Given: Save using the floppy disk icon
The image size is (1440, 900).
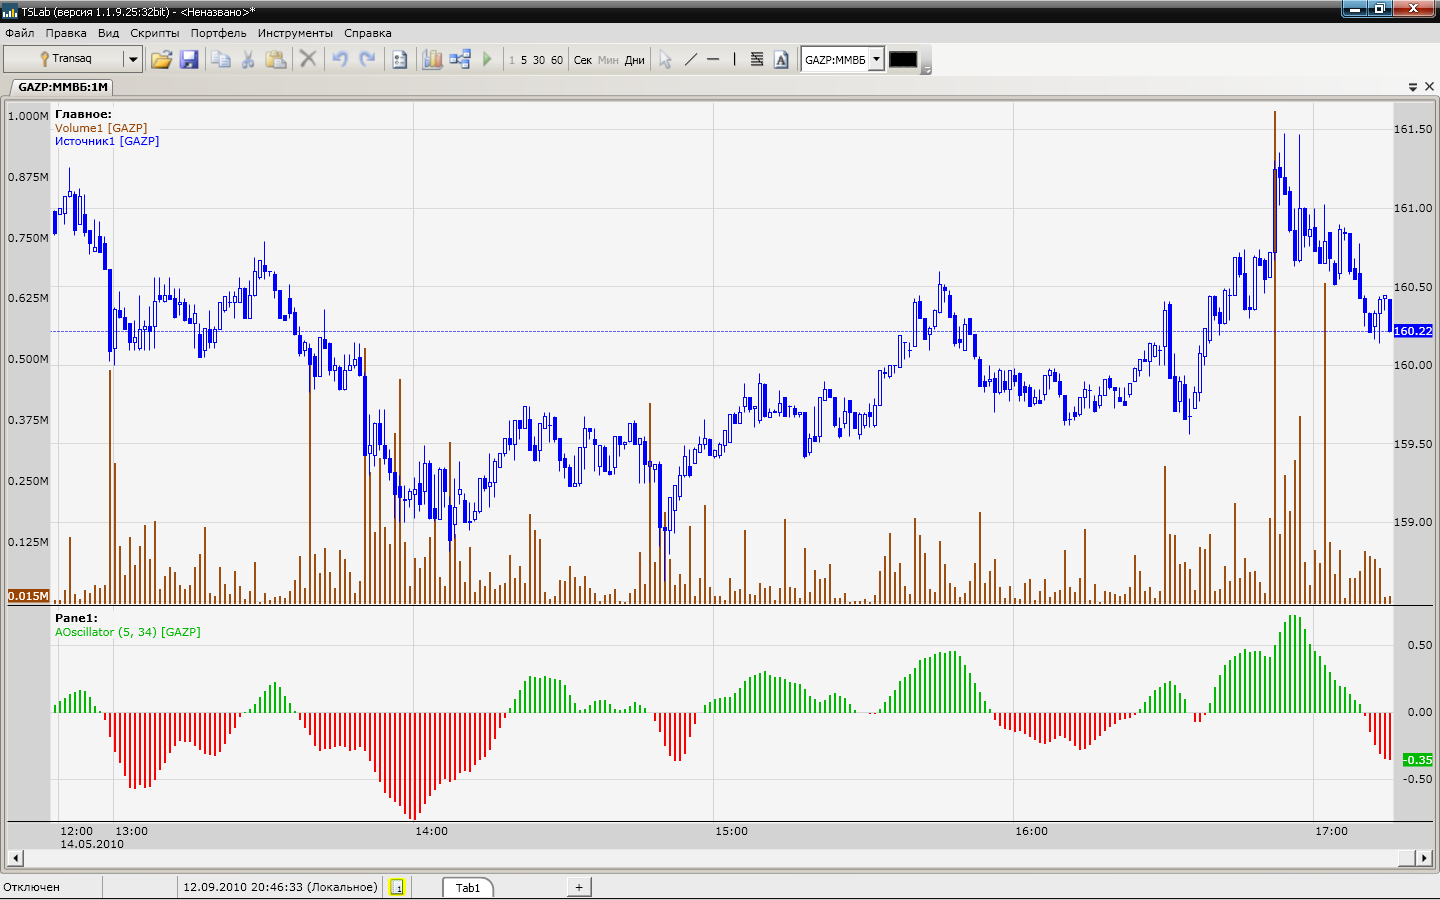Looking at the screenshot, I should [189, 60].
